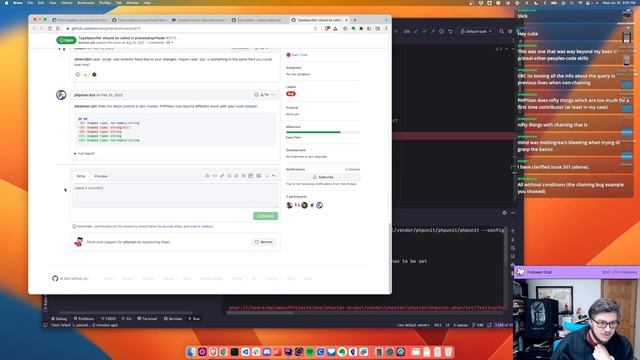The height and width of the screenshot is (360, 640).
Task: Open the Git tool window in the IDE
Action: tap(127, 318)
